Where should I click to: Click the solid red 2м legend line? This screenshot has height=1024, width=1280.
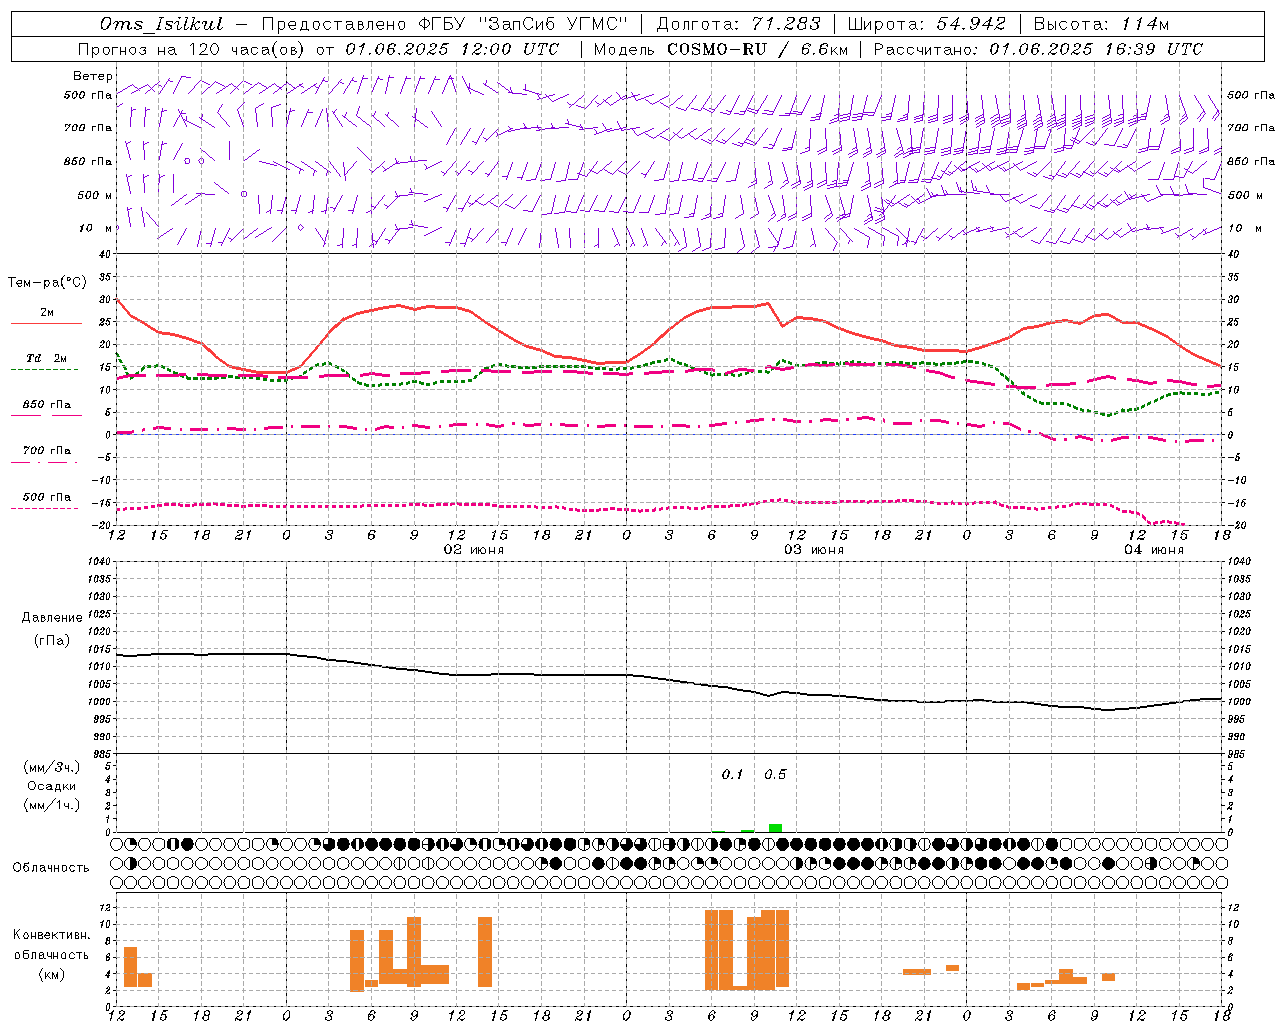pos(46,323)
